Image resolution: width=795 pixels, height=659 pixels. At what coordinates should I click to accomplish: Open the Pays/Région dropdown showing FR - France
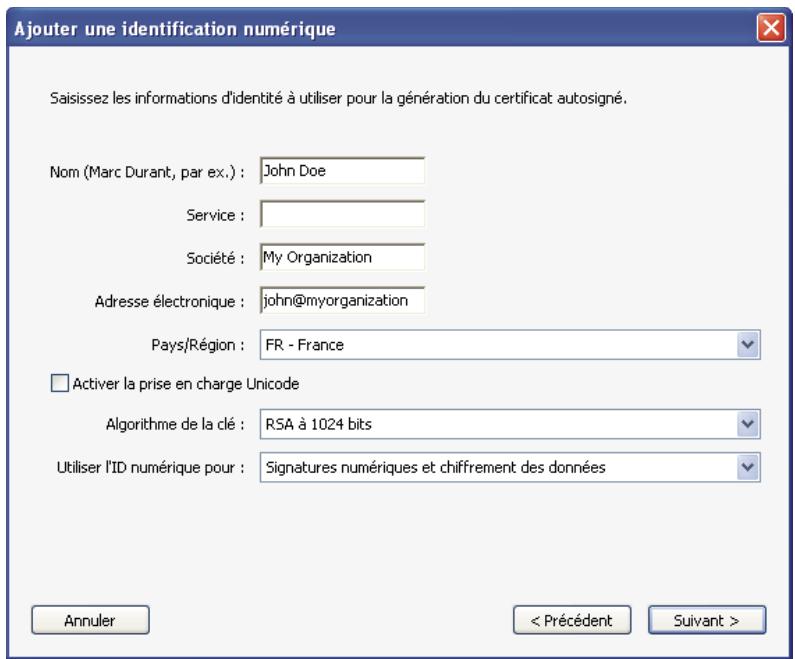tap(510, 345)
